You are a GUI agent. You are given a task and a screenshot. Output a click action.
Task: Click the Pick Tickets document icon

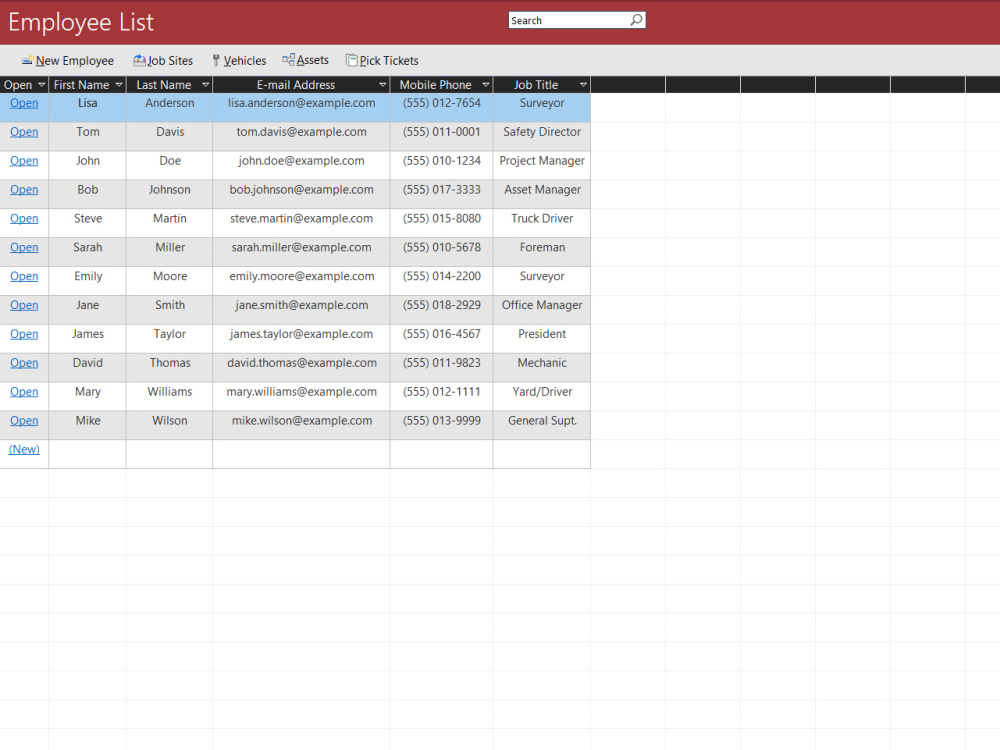pos(351,61)
